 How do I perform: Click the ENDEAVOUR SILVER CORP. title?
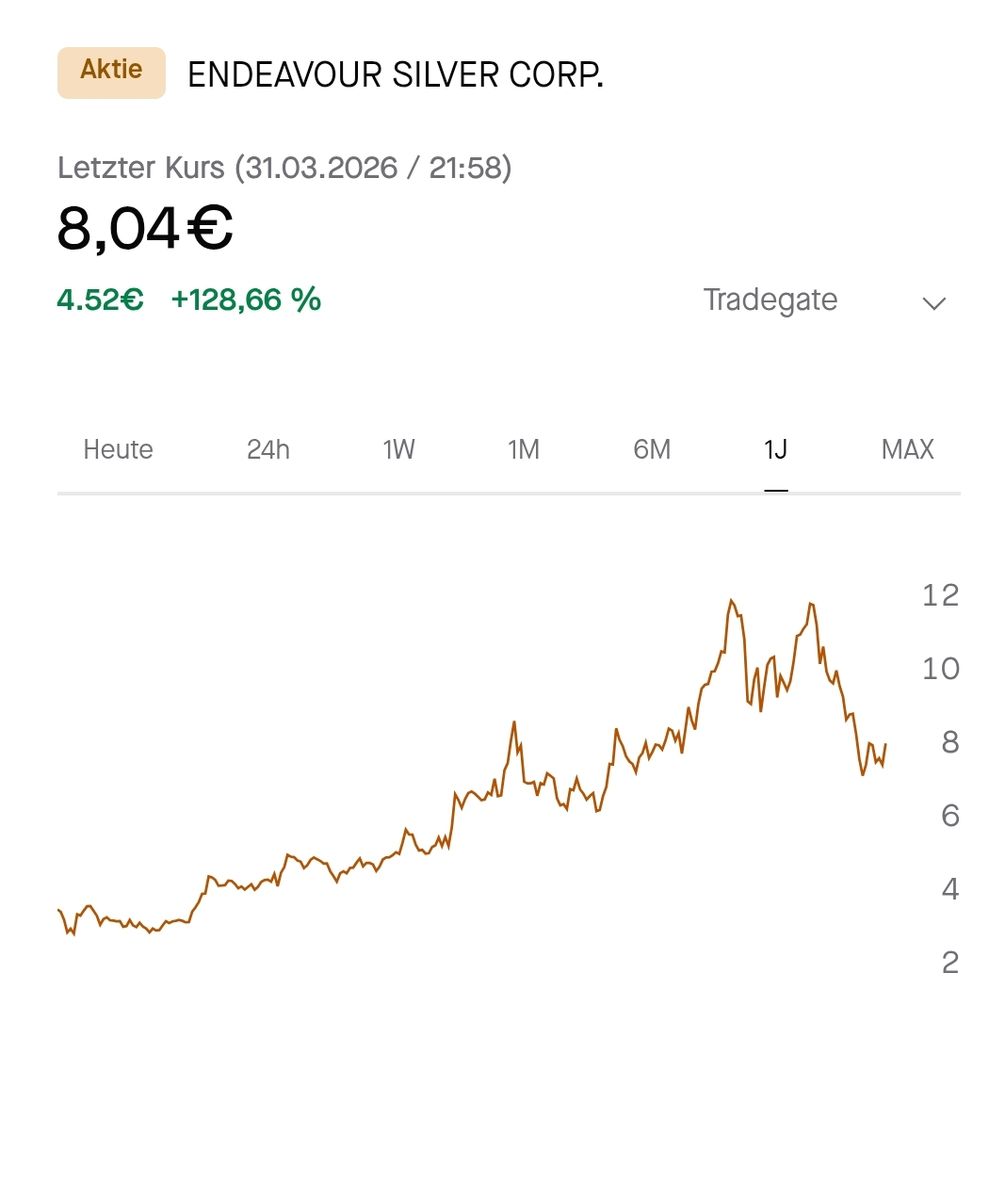[395, 75]
